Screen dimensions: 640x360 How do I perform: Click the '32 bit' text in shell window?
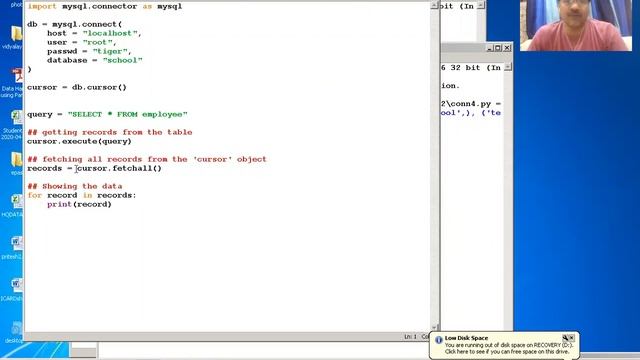(x=465, y=68)
